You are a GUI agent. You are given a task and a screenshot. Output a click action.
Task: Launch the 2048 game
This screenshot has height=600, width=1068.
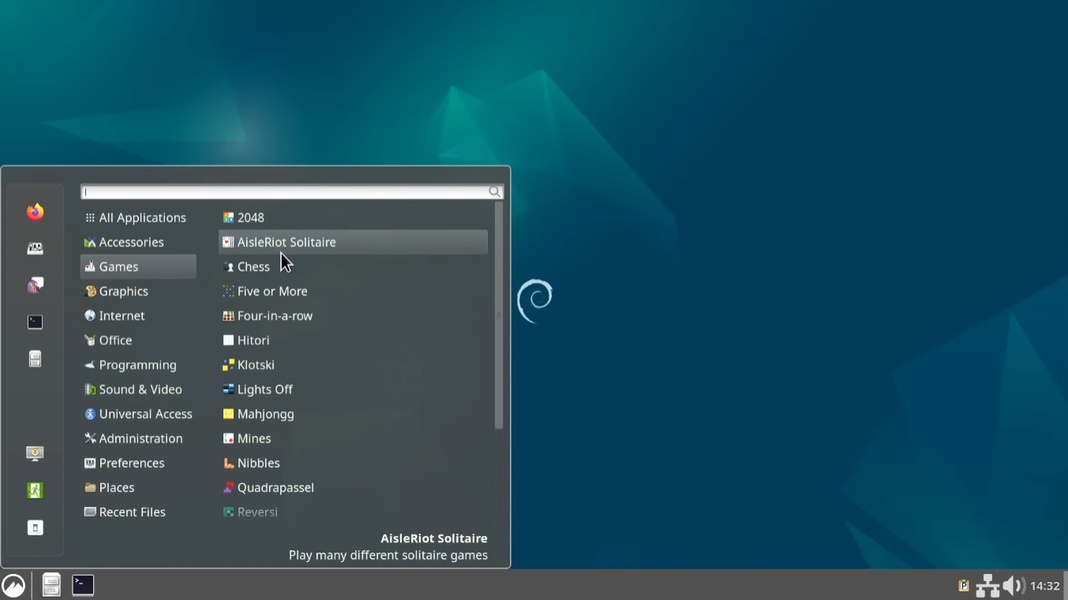pyautogui.click(x=250, y=217)
